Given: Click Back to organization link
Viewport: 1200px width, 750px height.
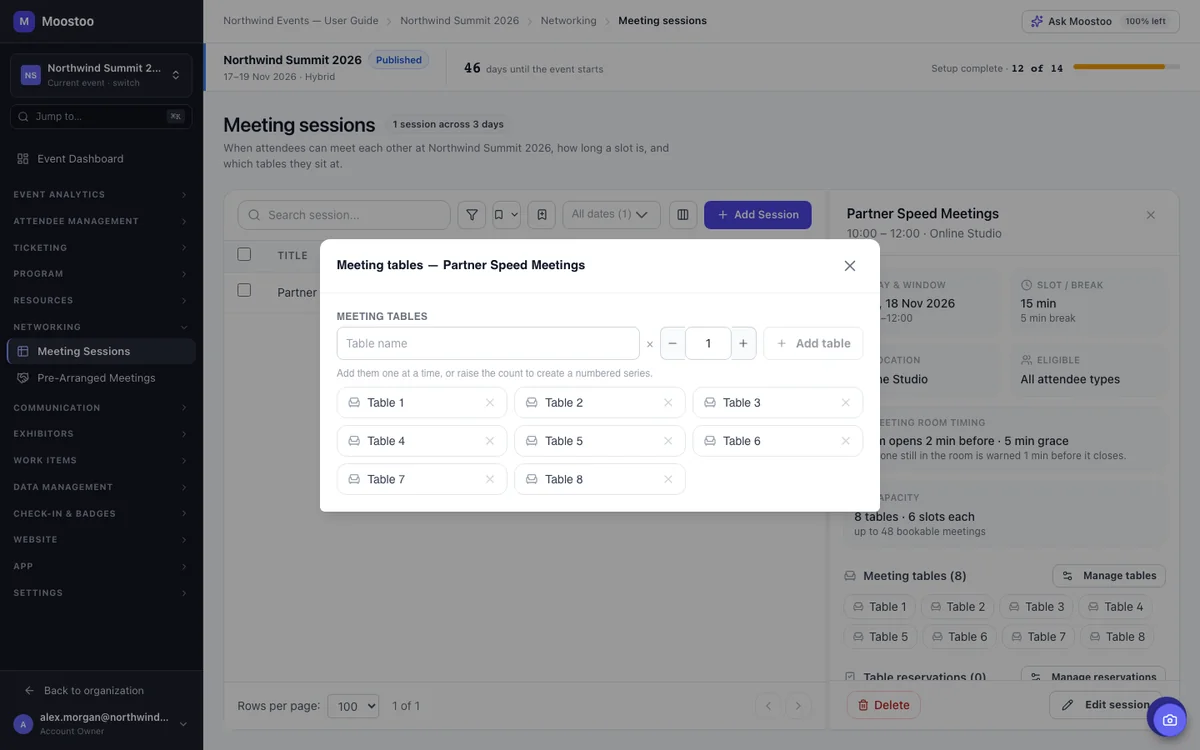Looking at the screenshot, I should click(84, 691).
